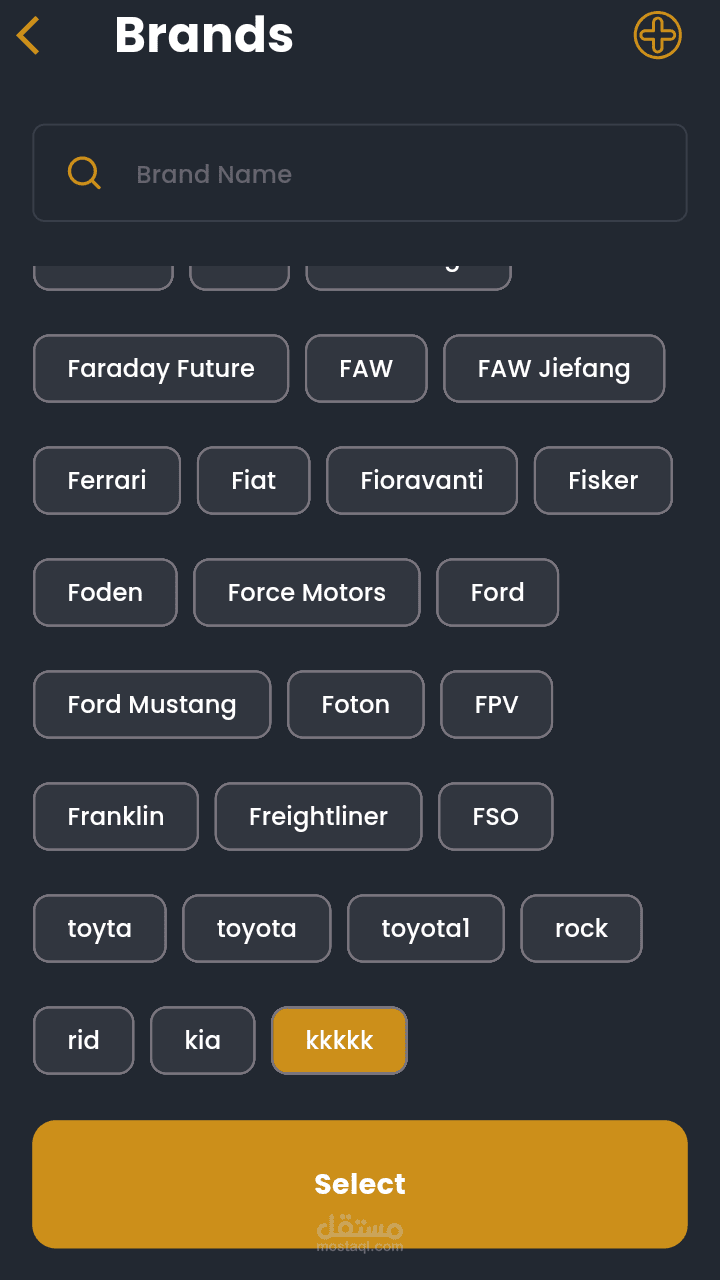The height and width of the screenshot is (1280, 720).
Task: Select the toyota brand chip
Action: coord(256,928)
